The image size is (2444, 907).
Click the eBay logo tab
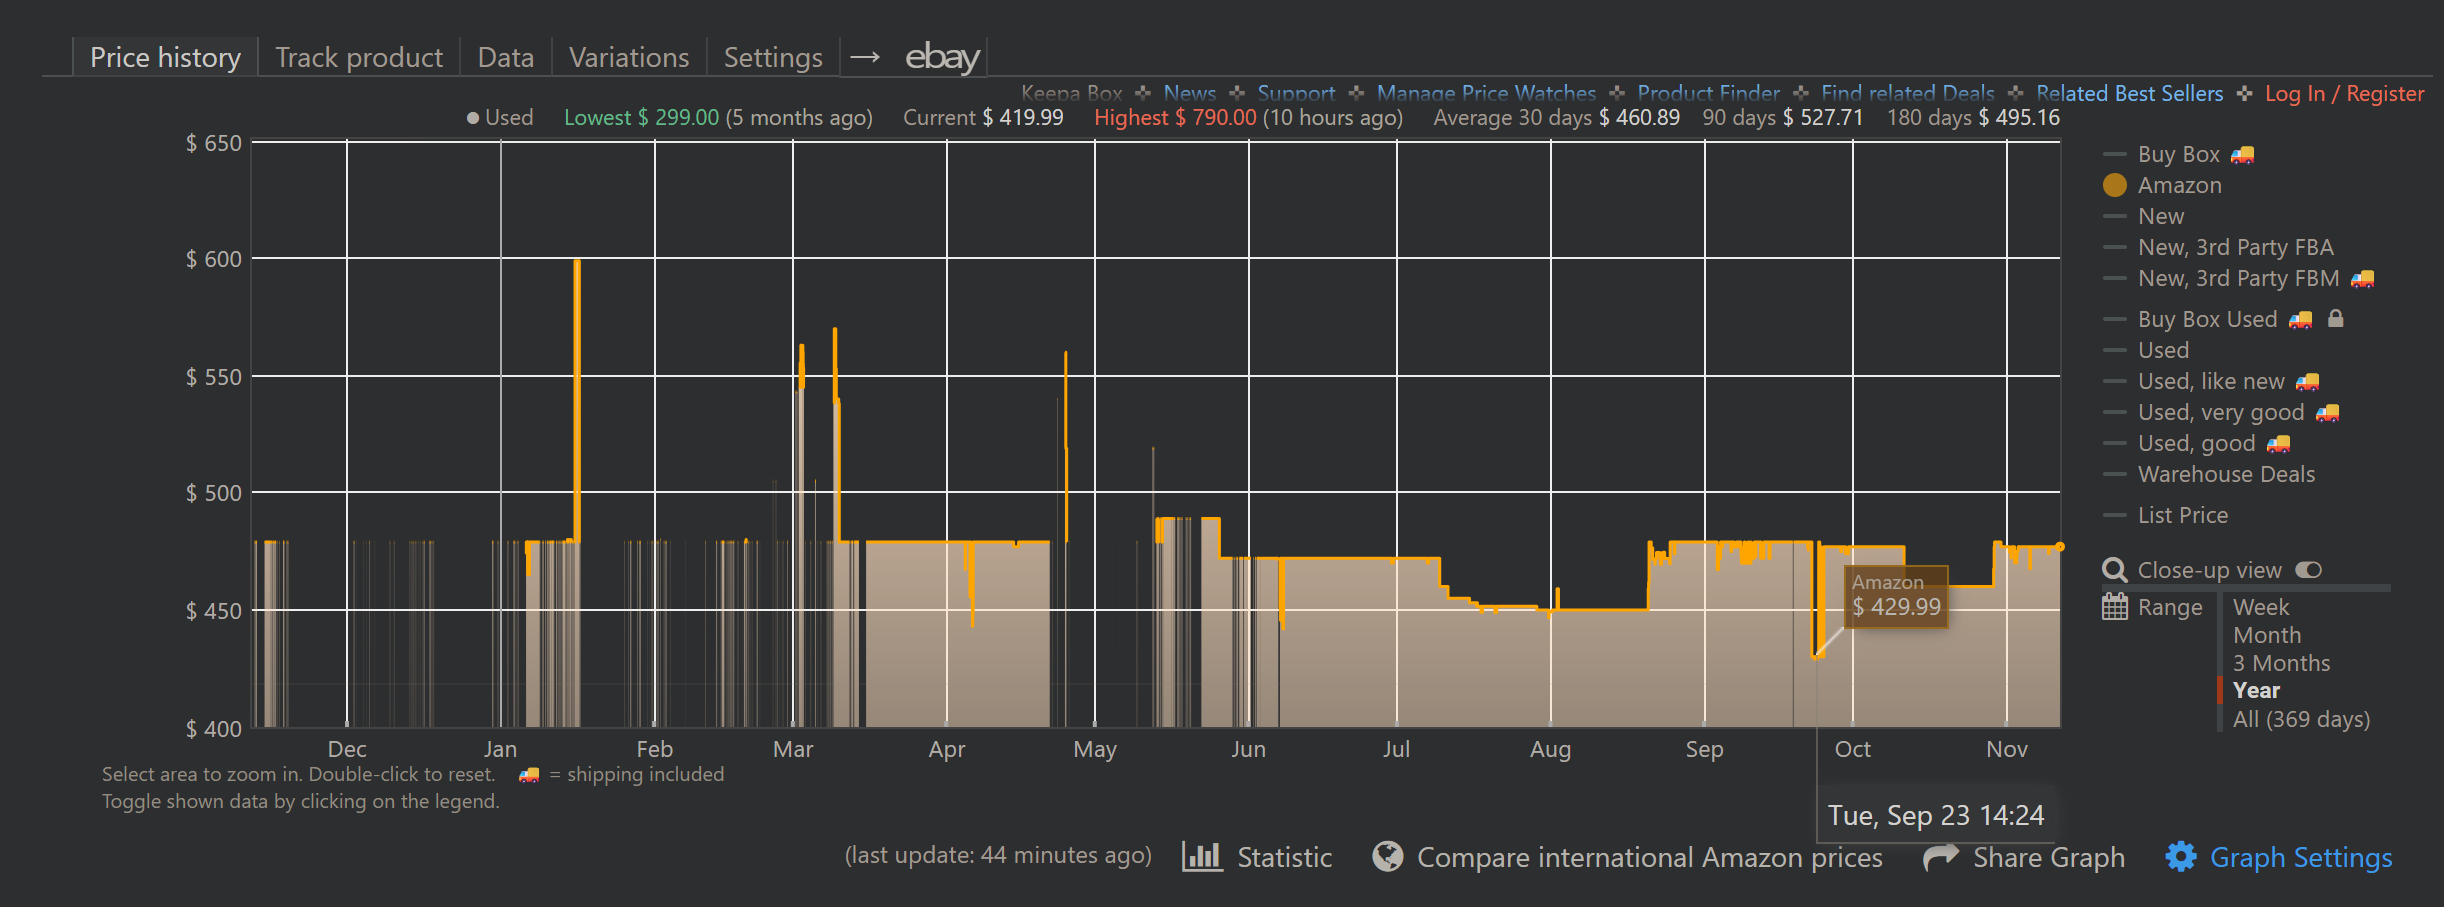[942, 57]
